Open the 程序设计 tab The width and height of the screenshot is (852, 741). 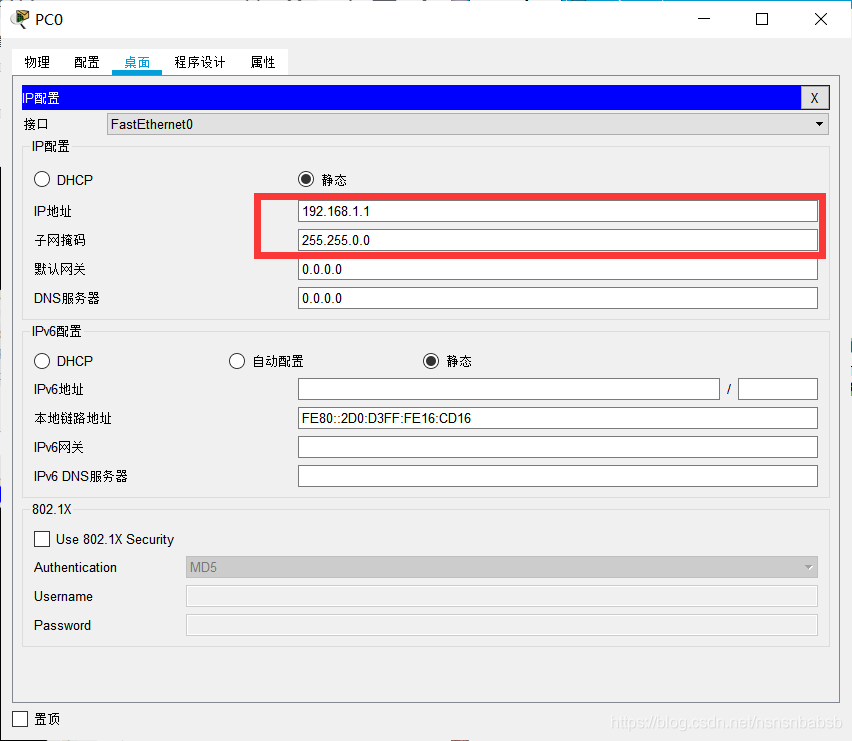[x=199, y=62]
